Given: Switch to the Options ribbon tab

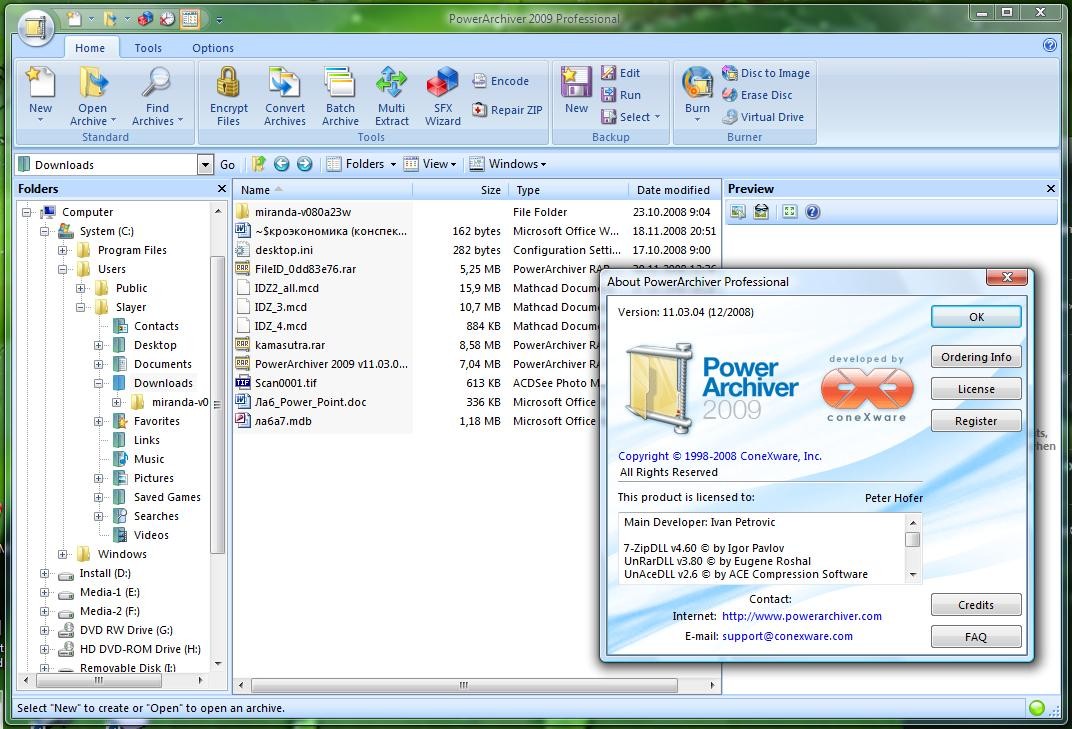Looking at the screenshot, I should (213, 48).
